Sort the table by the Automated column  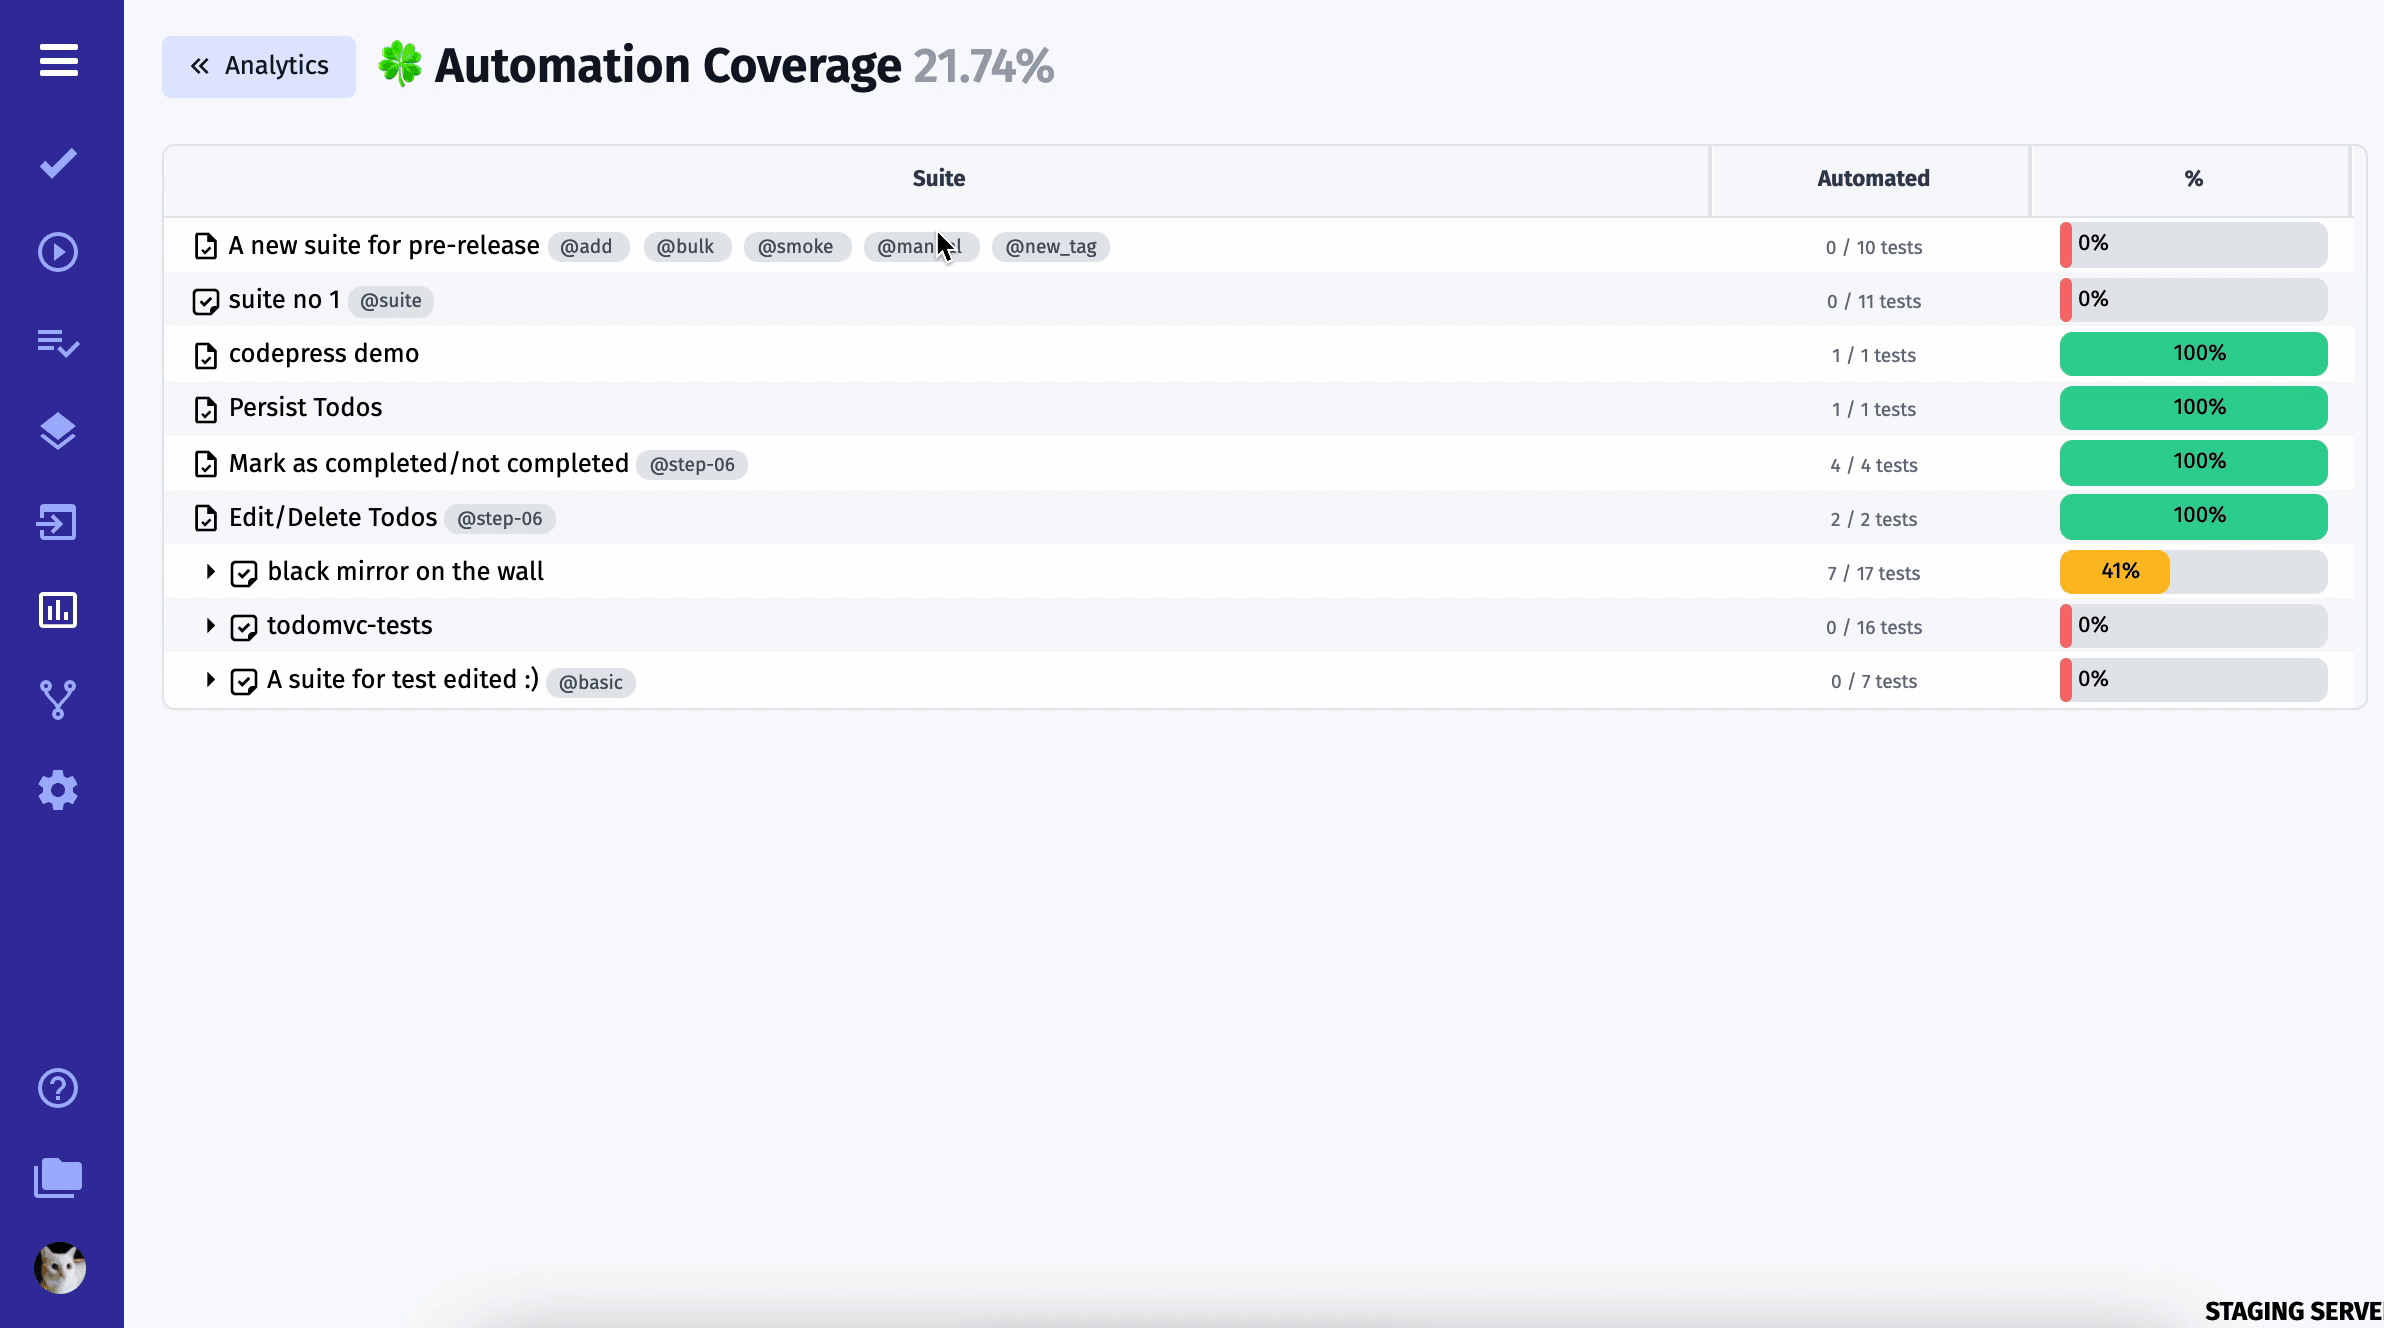coord(1872,178)
